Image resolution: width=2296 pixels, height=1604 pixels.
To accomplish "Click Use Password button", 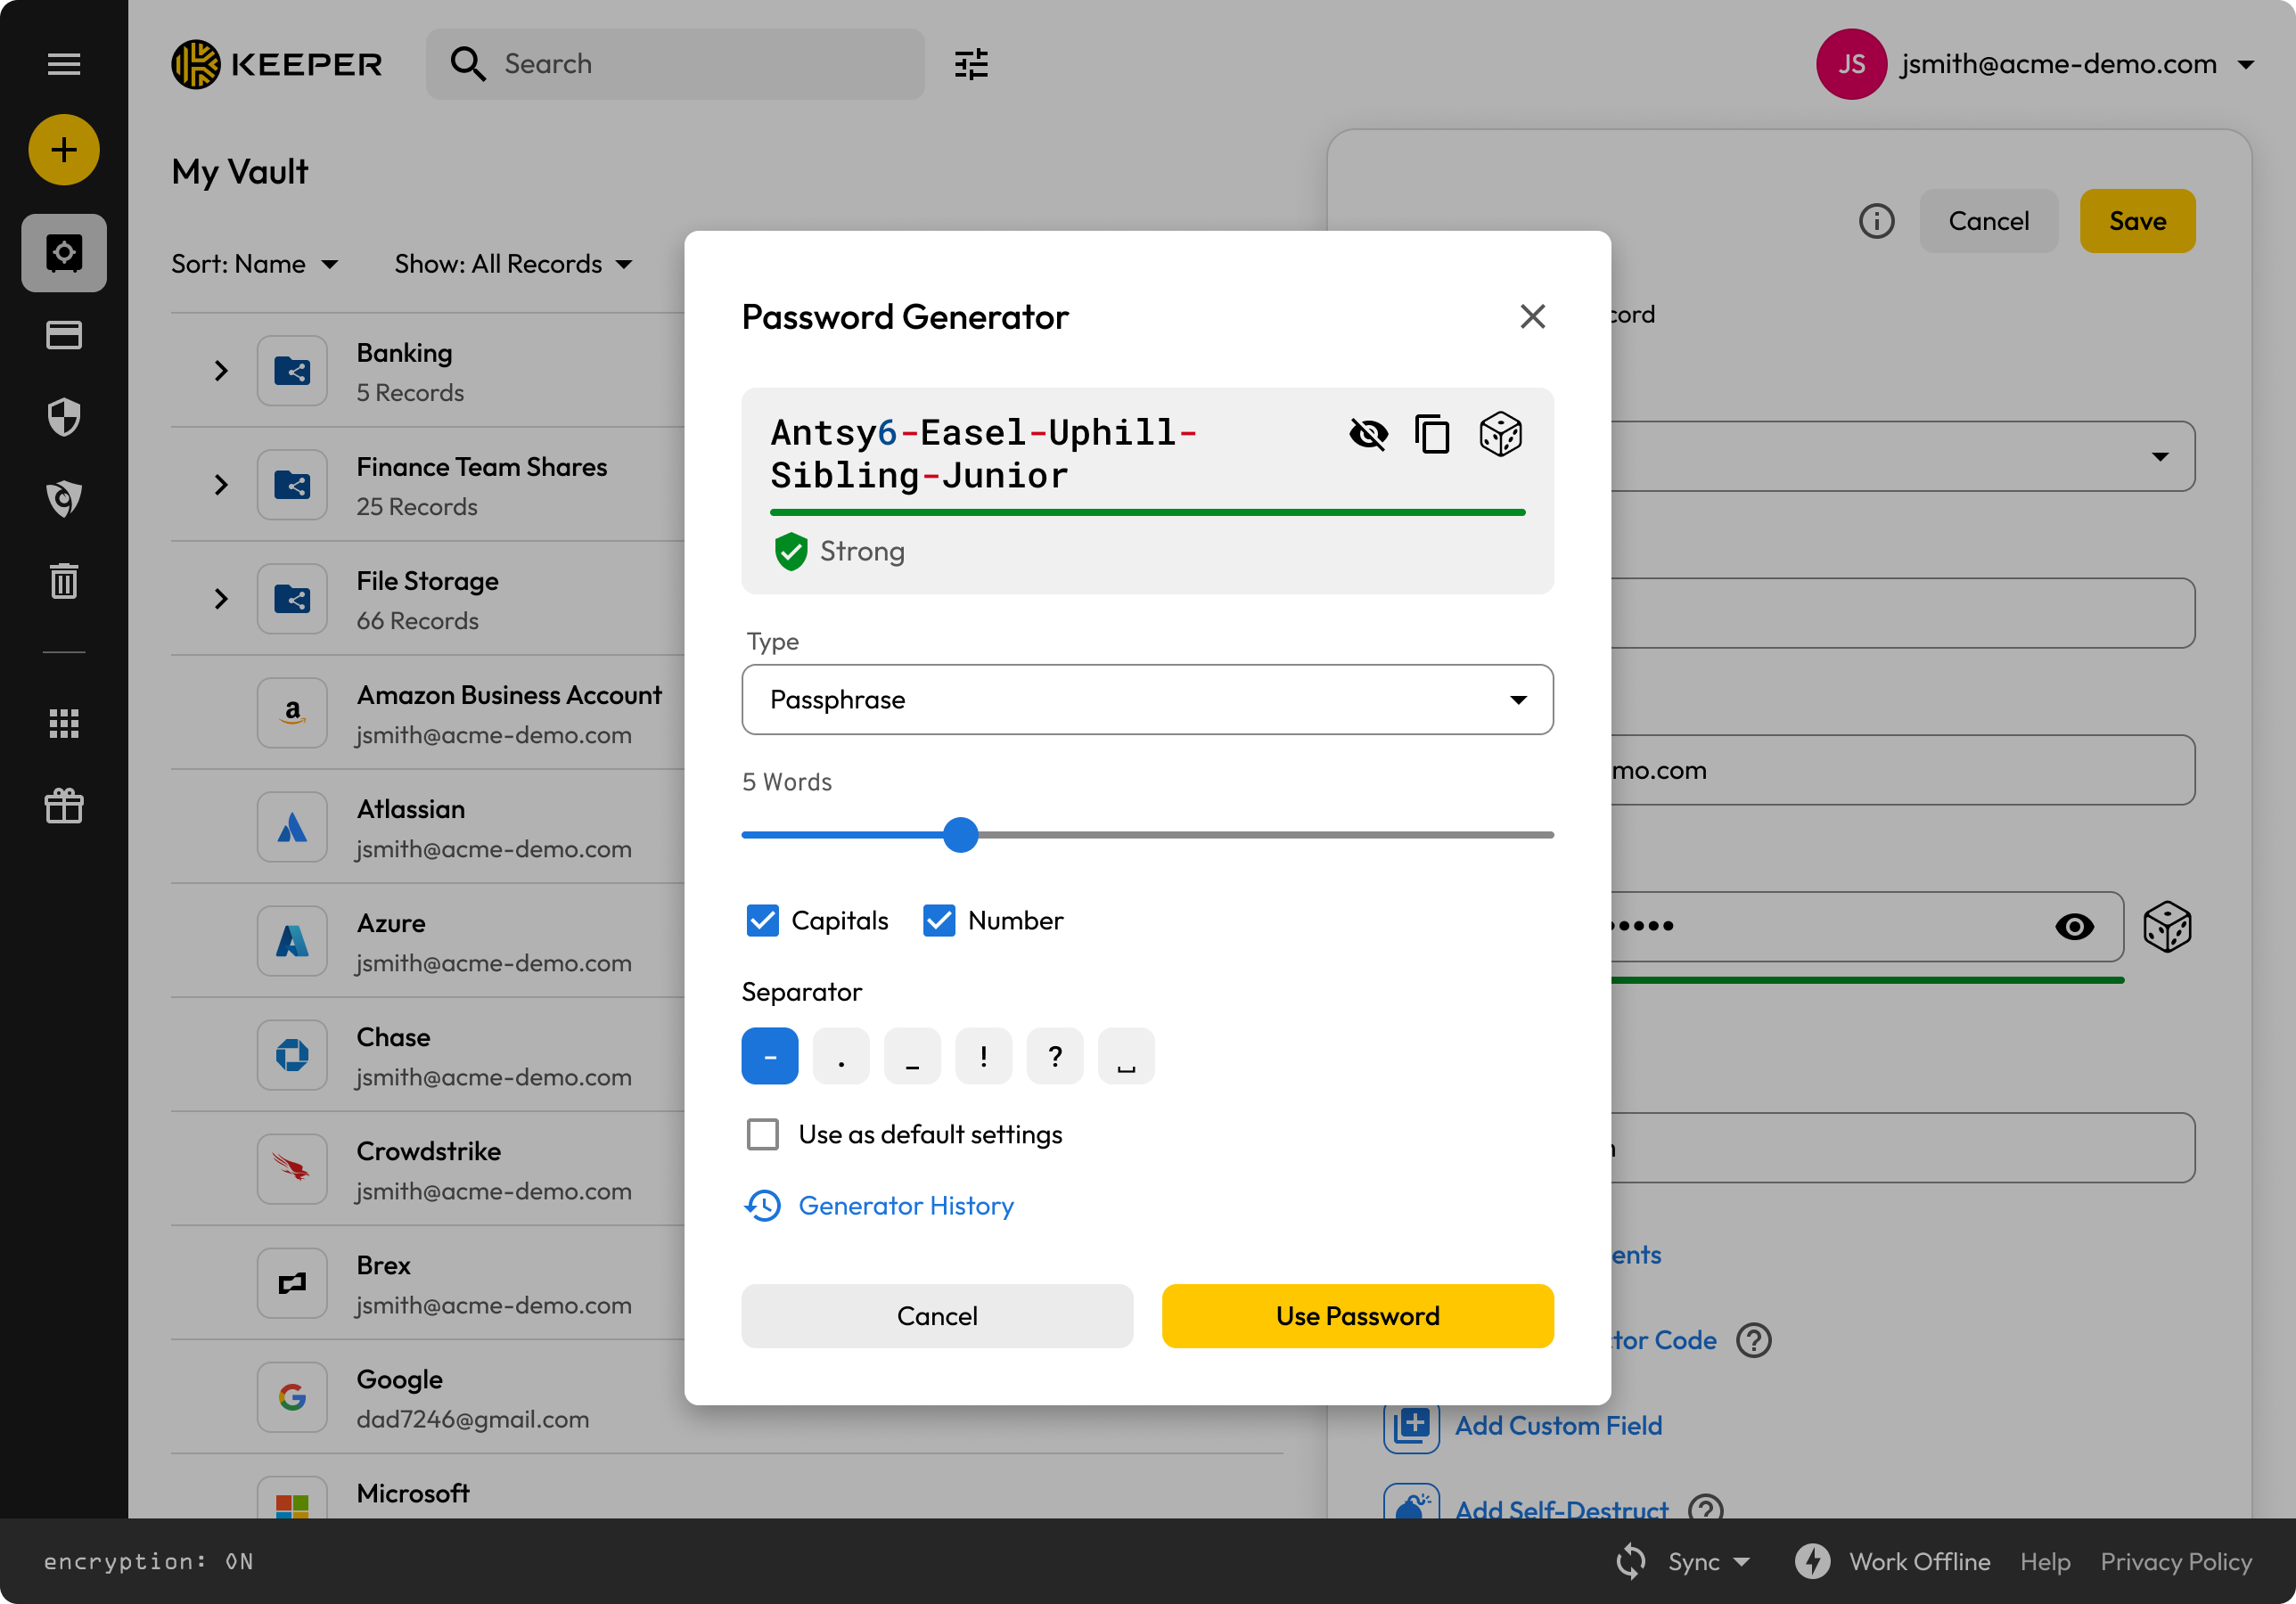I will click(1357, 1316).
